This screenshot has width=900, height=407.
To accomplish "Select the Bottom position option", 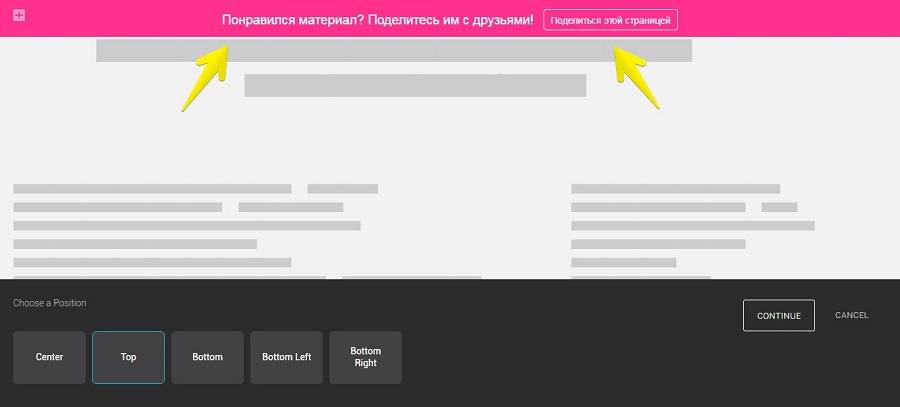I will pyautogui.click(x=207, y=357).
